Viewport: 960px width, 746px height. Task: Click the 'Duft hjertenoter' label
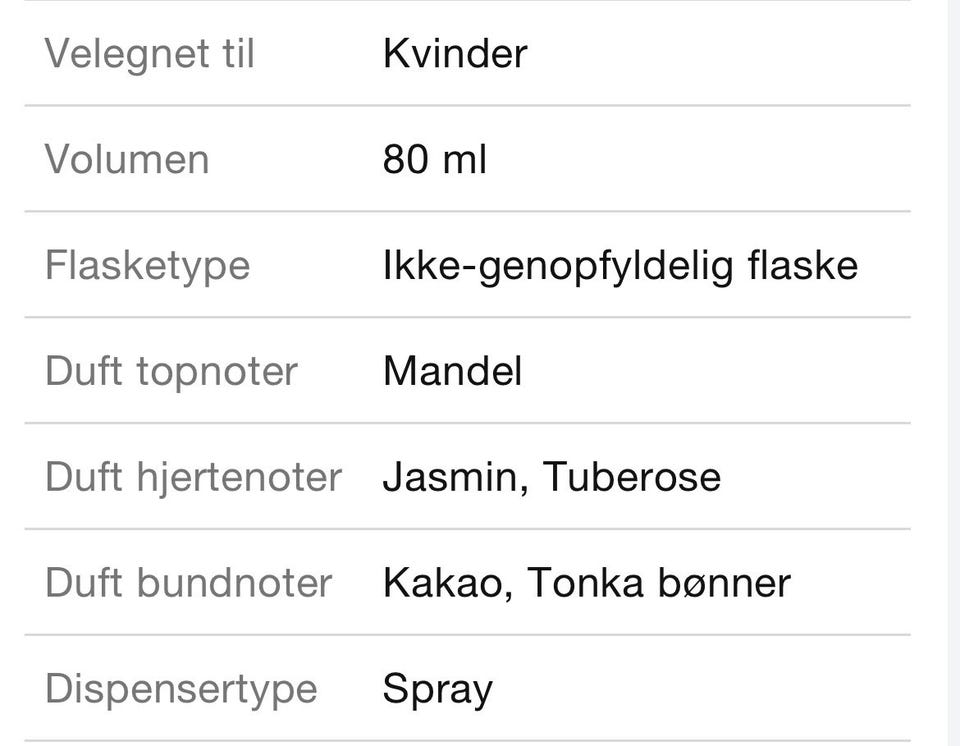click(193, 477)
